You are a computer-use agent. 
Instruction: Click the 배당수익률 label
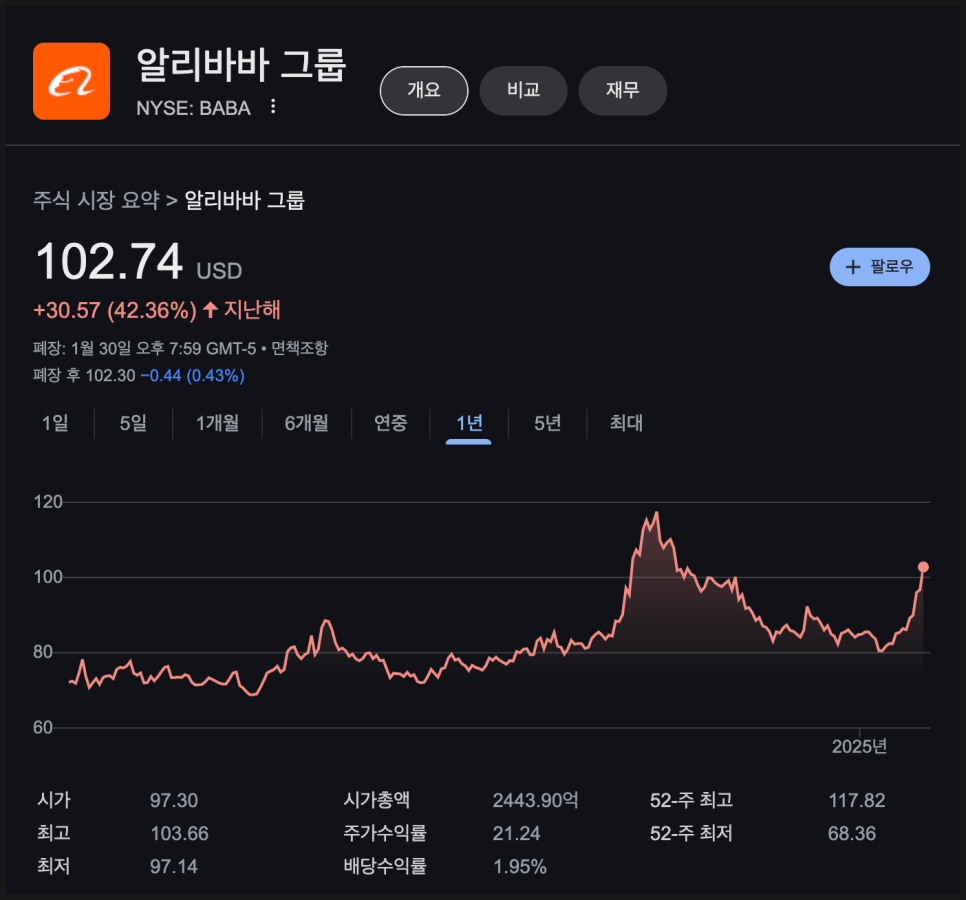385,867
